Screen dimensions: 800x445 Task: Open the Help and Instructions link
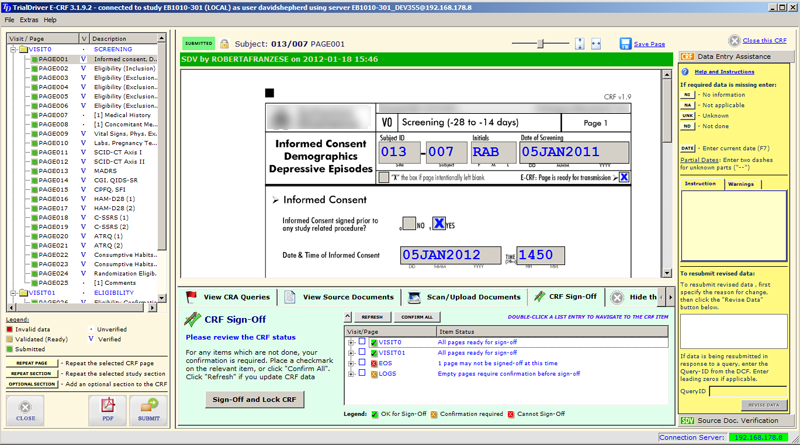tap(724, 72)
